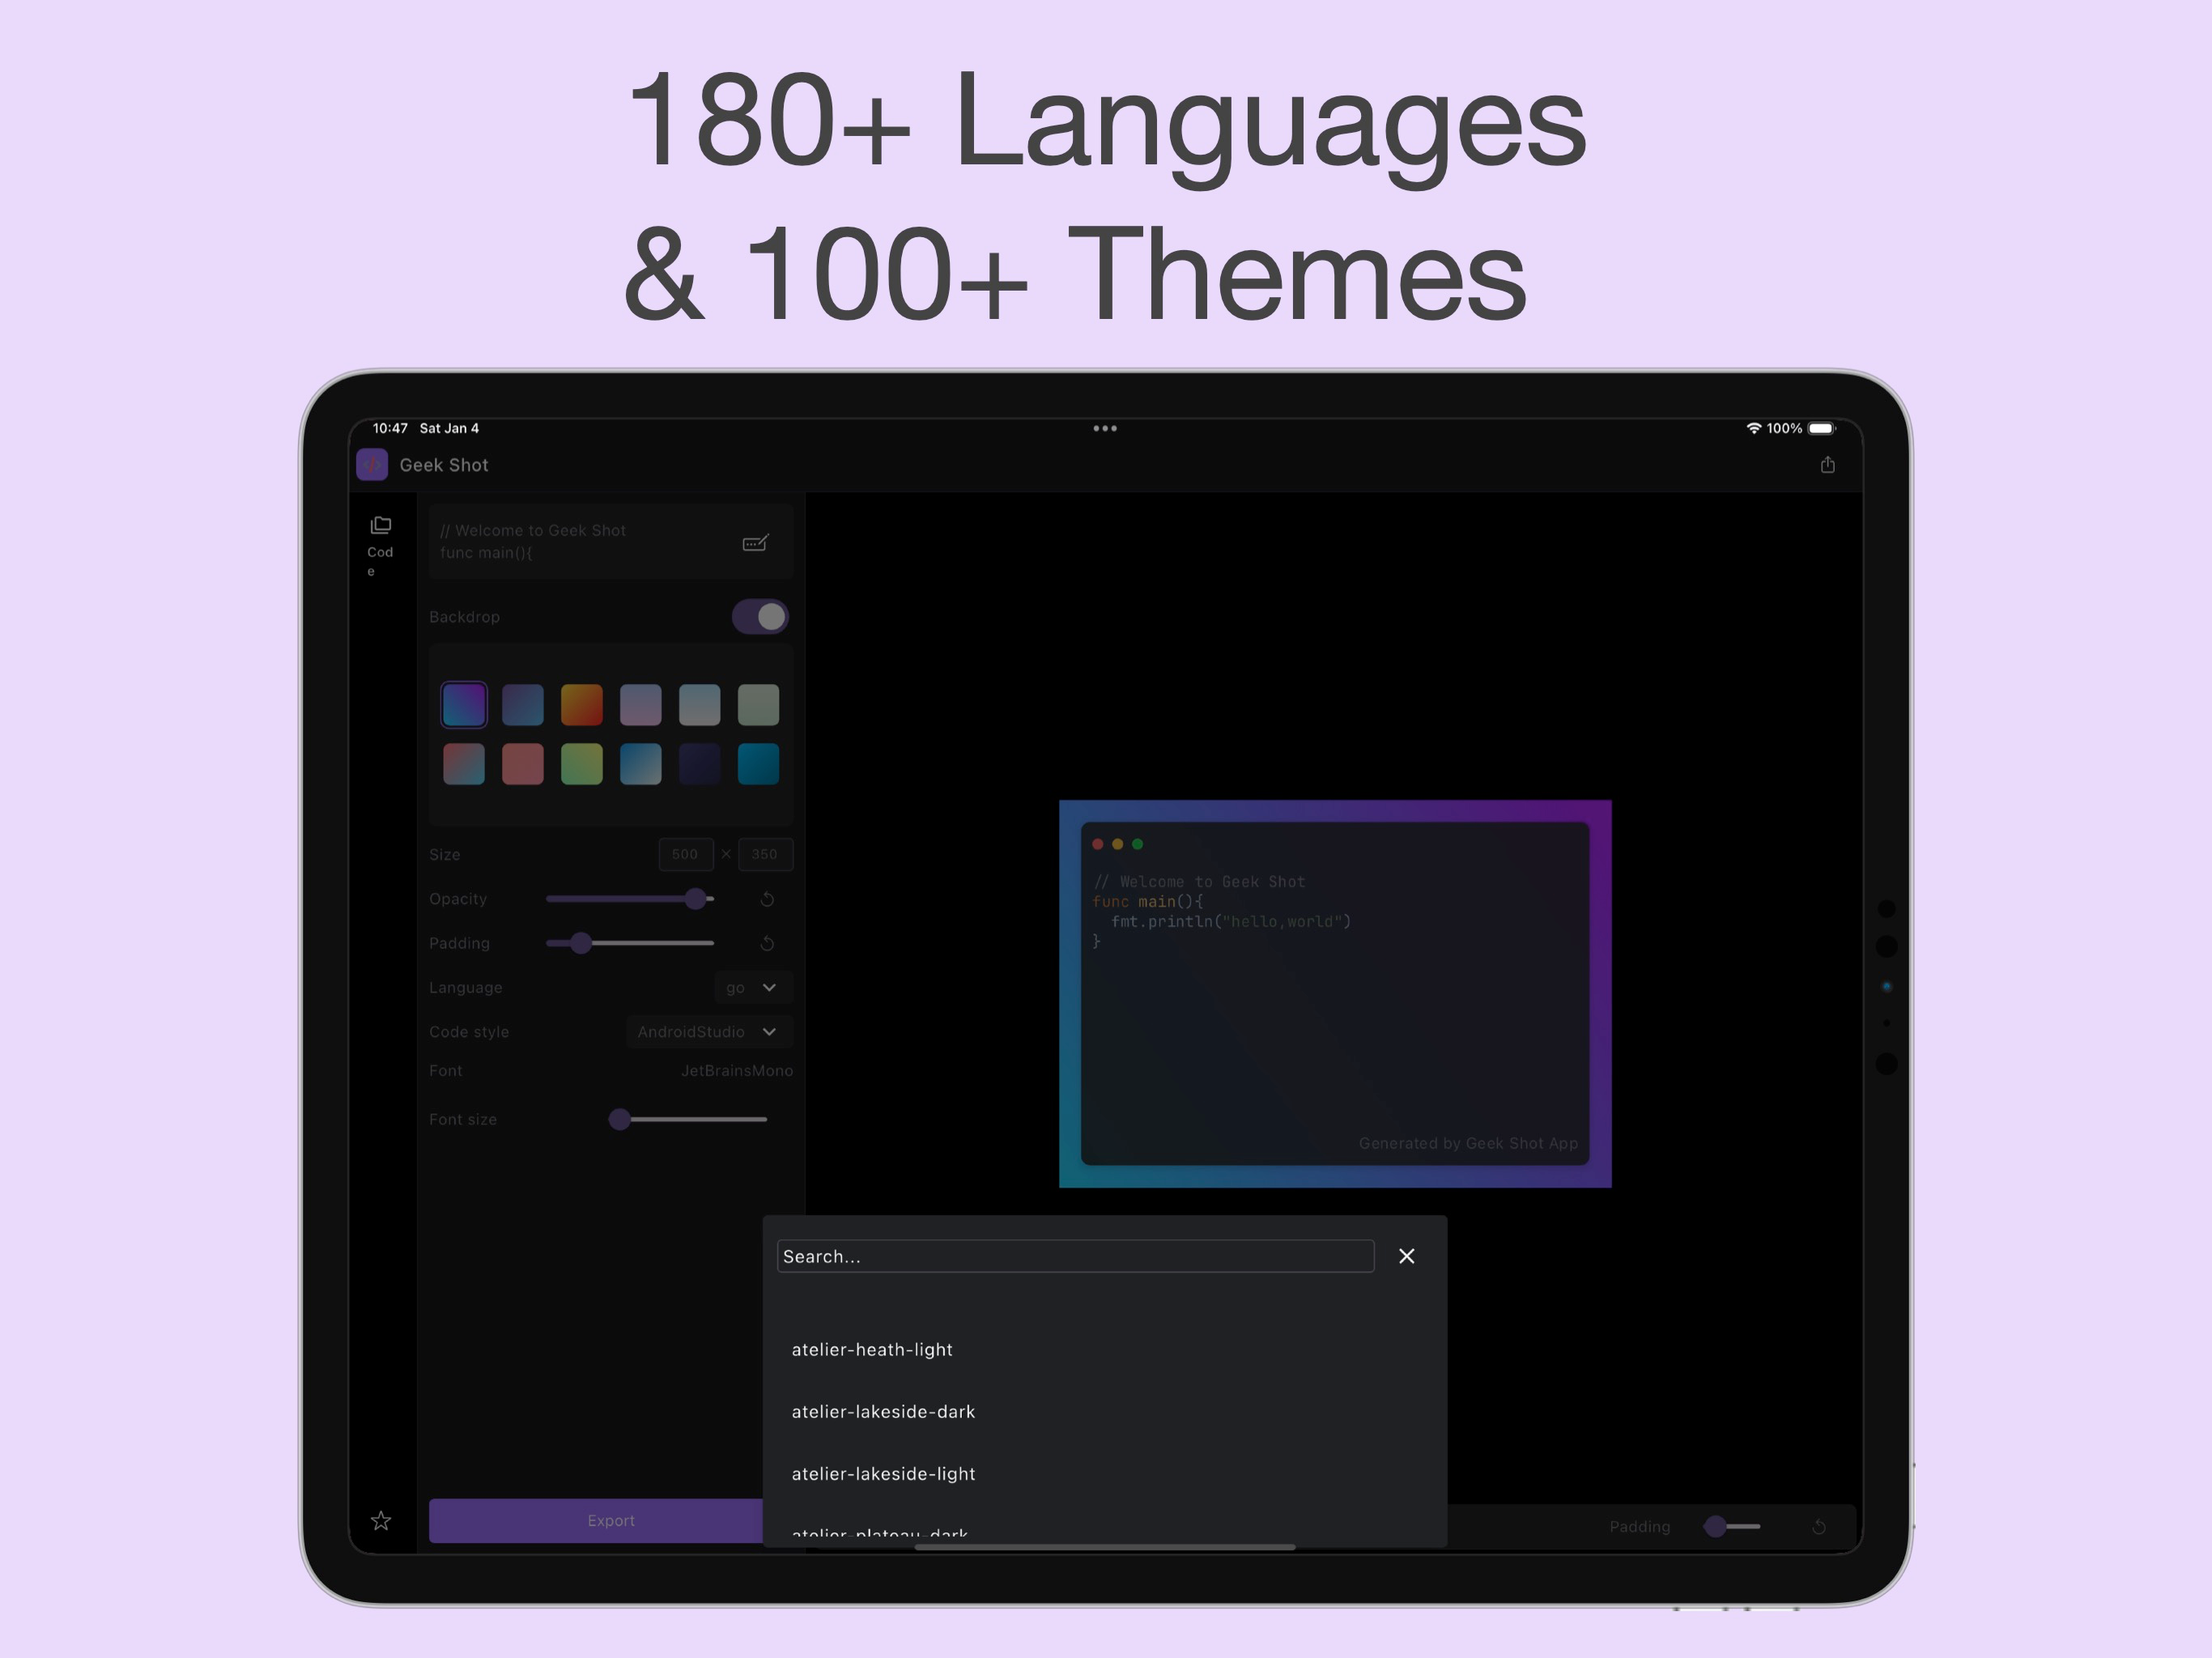Select the orange-red gradient backdrop swatch
2212x1658 pixels.
click(x=582, y=705)
